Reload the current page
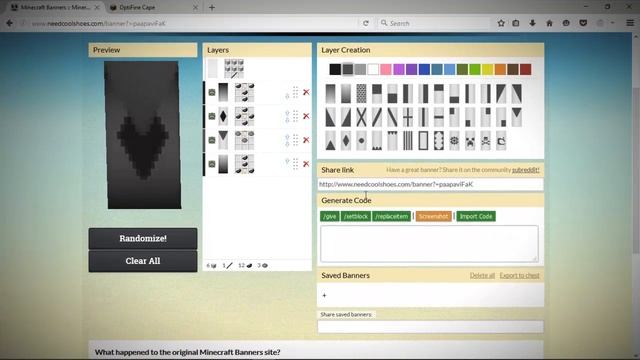This screenshot has width=640, height=360. (366, 23)
